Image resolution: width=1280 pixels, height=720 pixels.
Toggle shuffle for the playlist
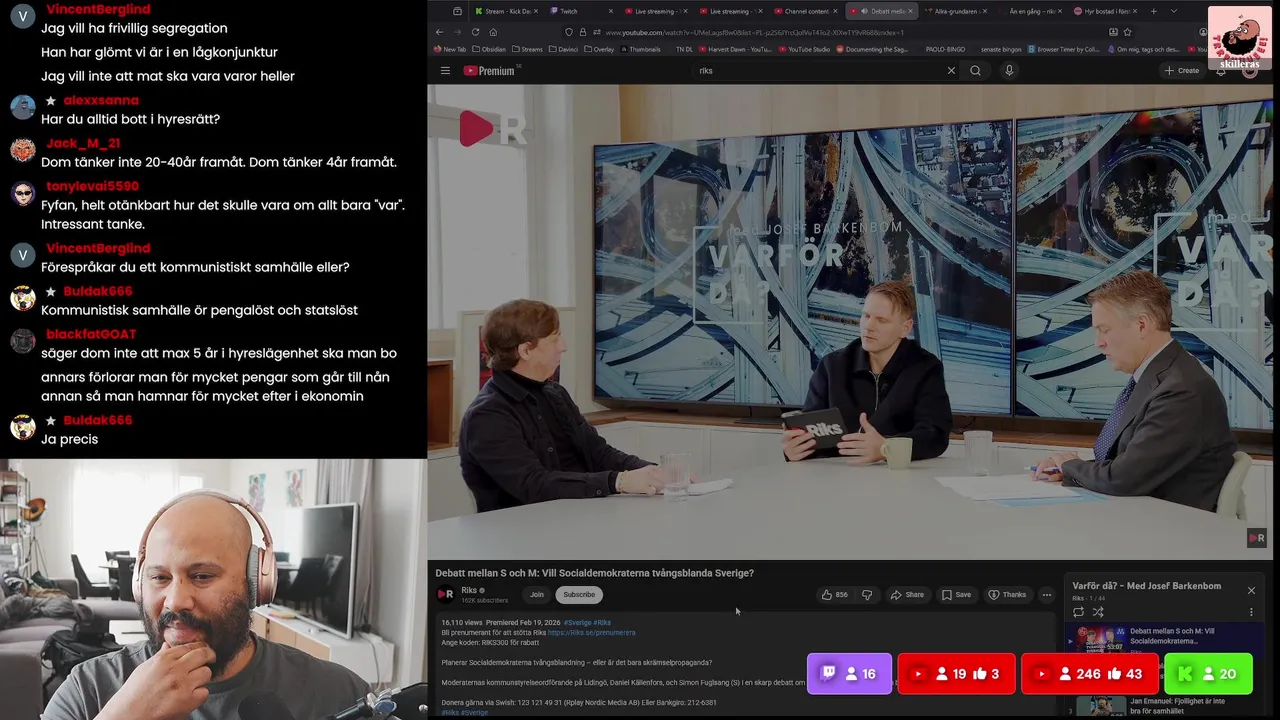coord(1098,612)
